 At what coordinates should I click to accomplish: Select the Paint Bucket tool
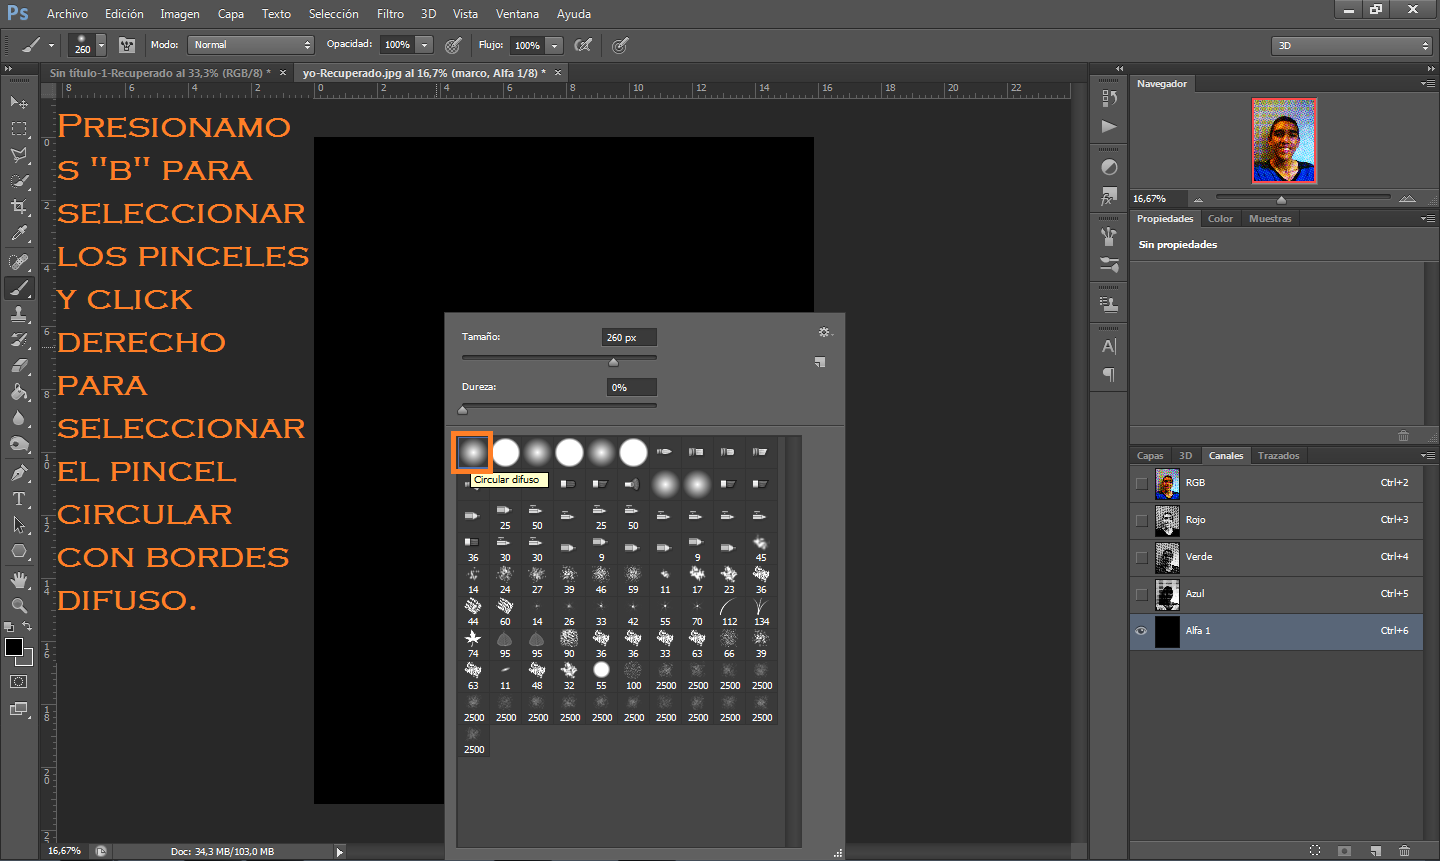pyautogui.click(x=19, y=392)
